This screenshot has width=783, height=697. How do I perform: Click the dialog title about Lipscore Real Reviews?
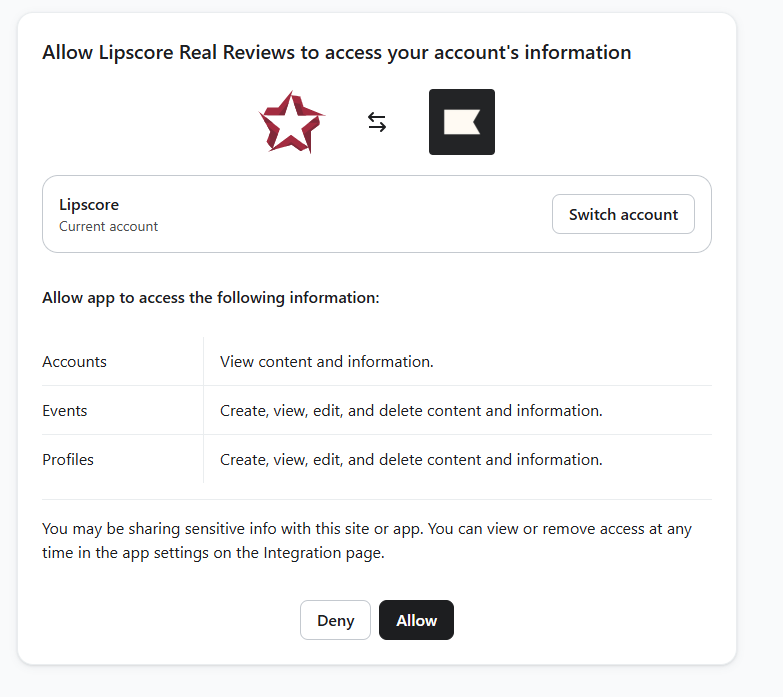click(x=336, y=52)
